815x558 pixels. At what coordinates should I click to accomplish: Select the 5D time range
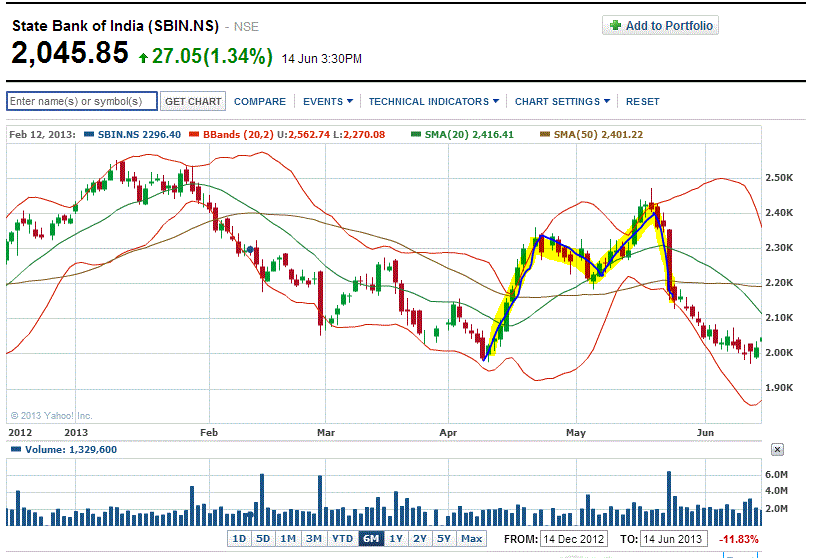point(263,539)
